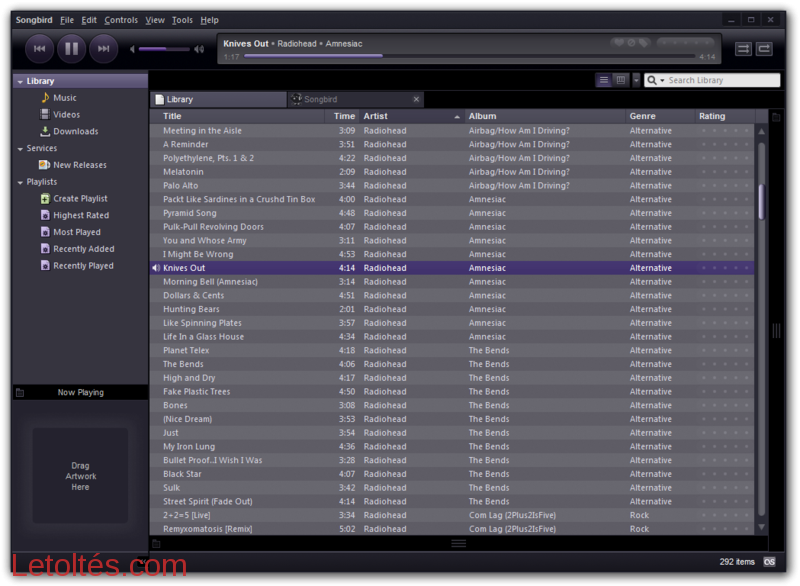Switch to the Library tab
This screenshot has height=586, width=800.
tap(218, 99)
